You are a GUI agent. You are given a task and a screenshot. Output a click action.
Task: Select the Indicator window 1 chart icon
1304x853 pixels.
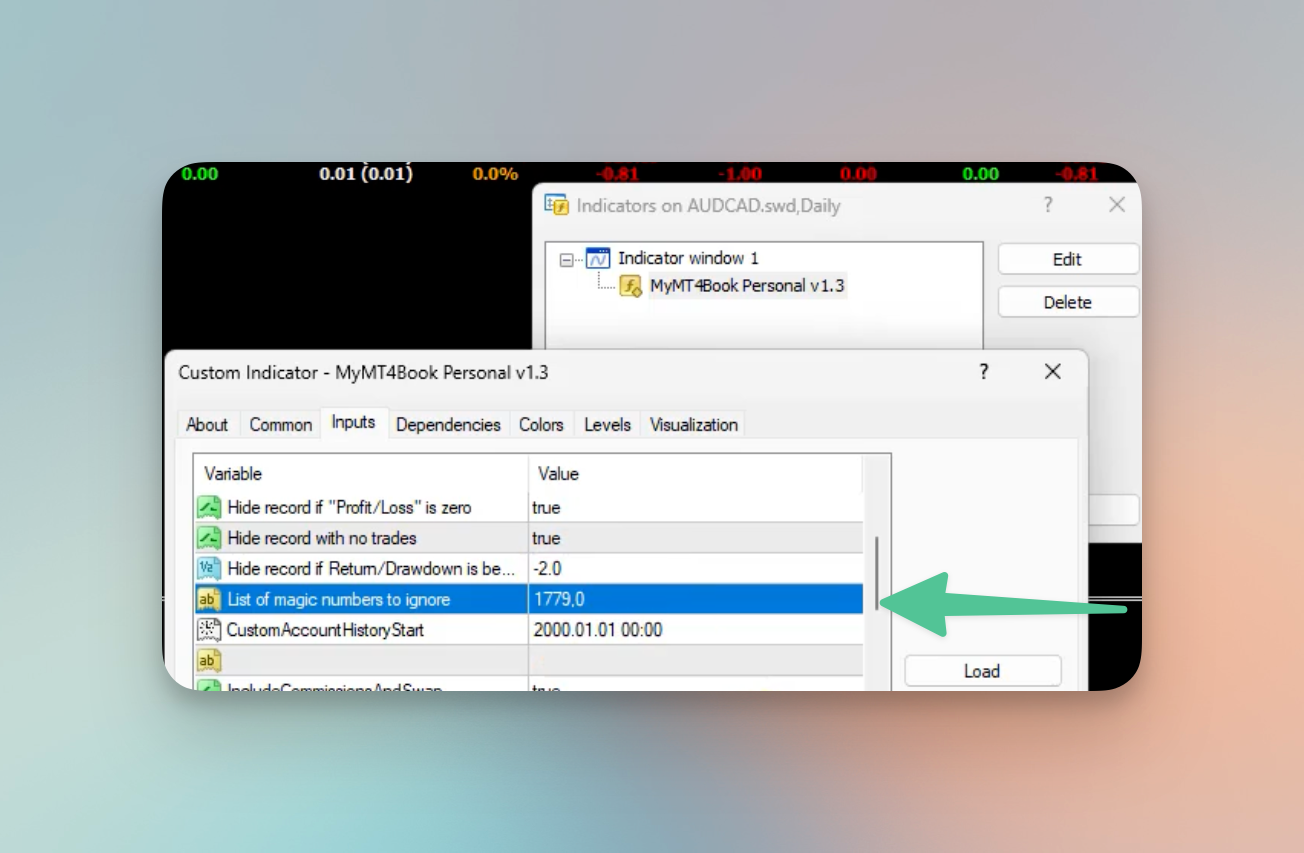tap(598, 258)
